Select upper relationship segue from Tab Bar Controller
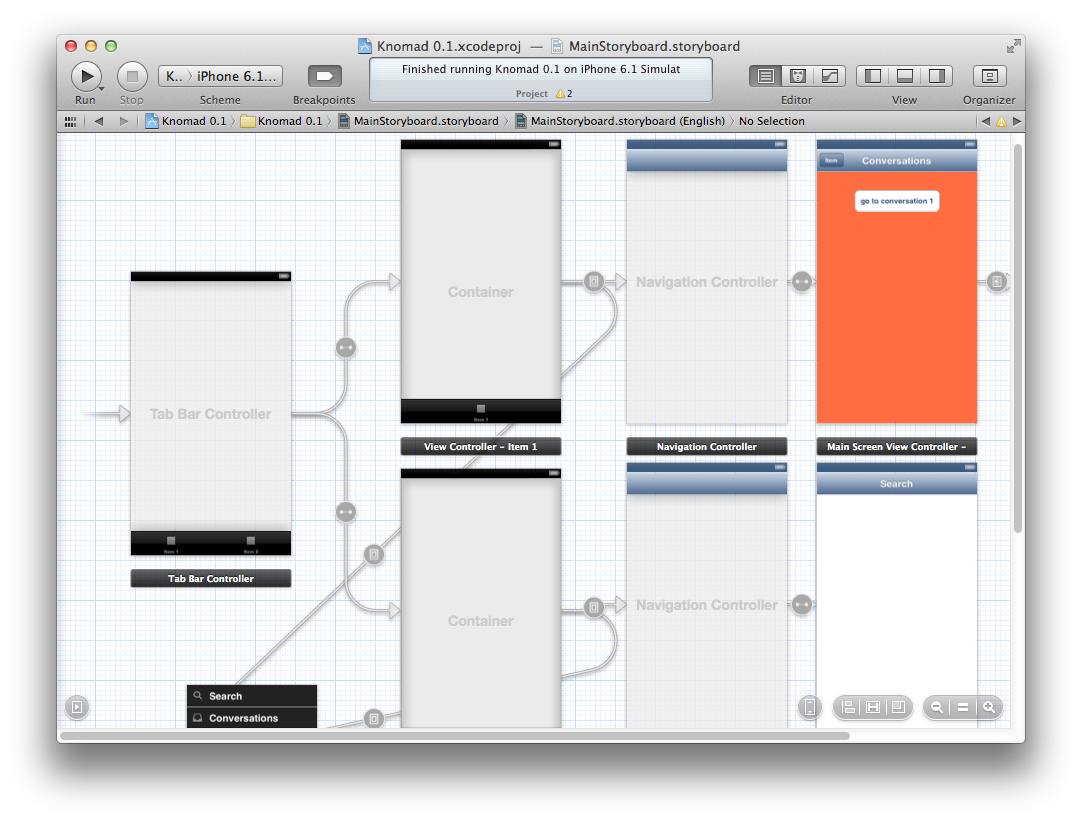 coord(346,348)
